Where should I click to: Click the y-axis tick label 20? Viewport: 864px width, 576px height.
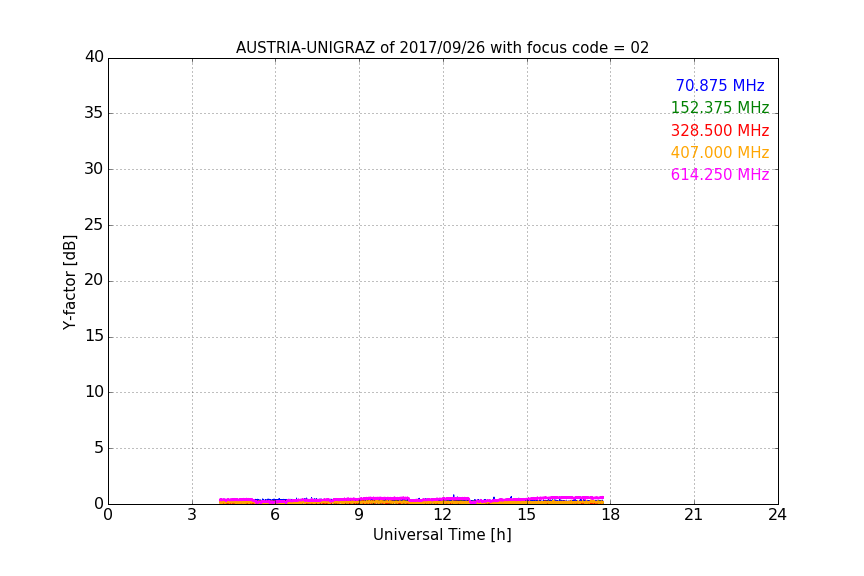point(94,281)
